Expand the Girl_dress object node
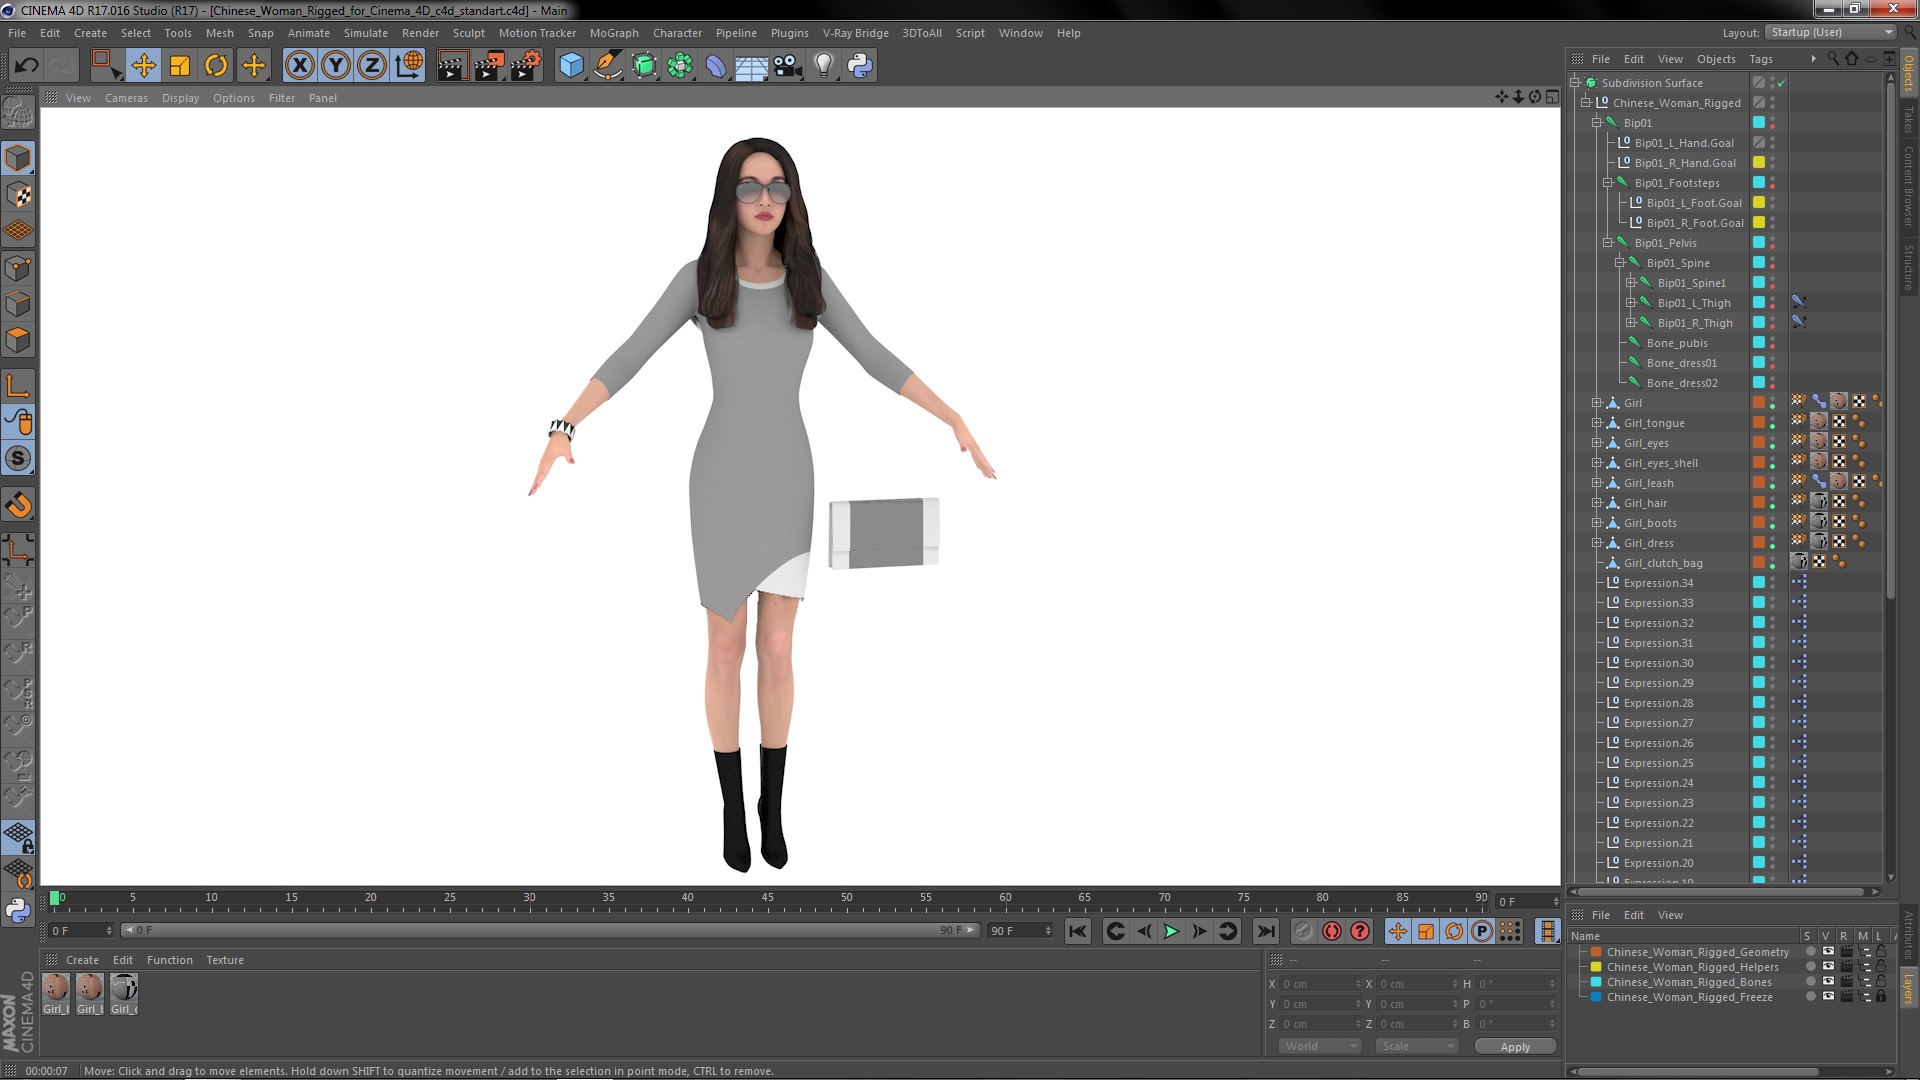The width and height of the screenshot is (1920, 1080). point(1597,543)
